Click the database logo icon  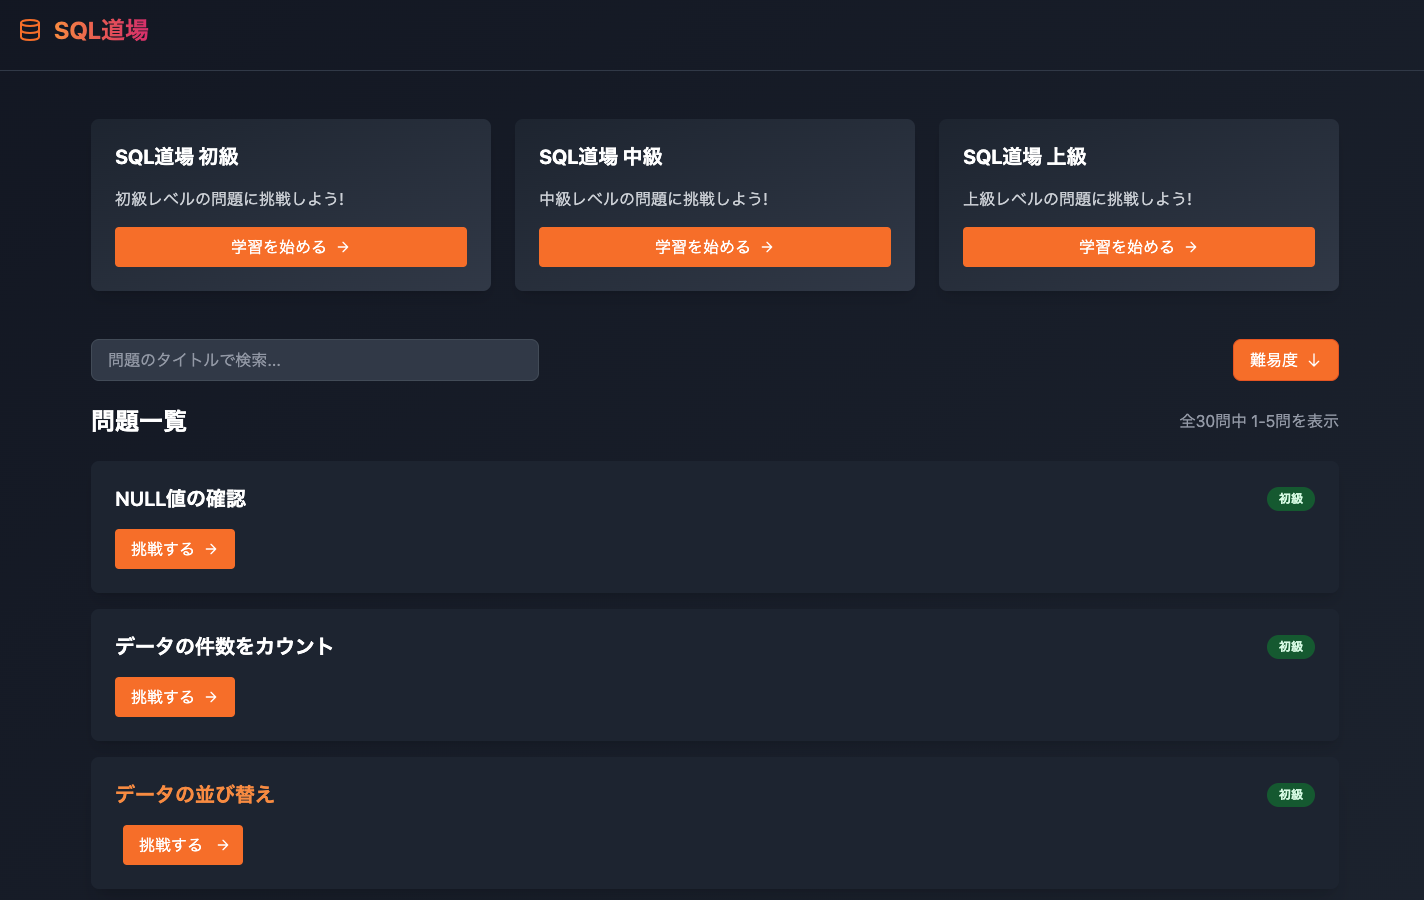click(x=30, y=30)
